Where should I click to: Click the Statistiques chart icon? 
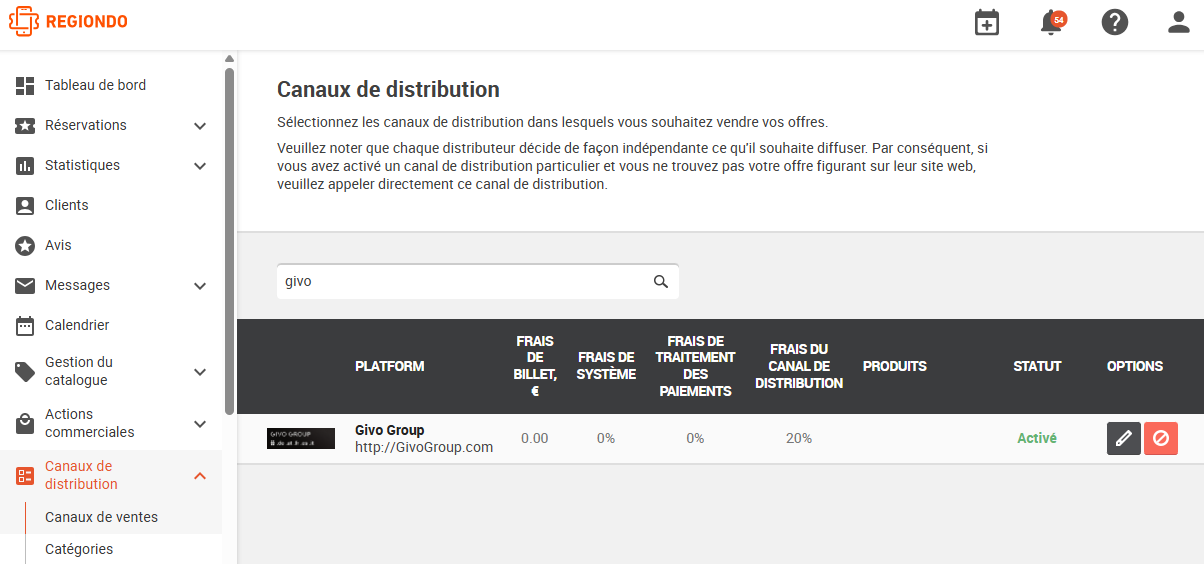(26, 166)
